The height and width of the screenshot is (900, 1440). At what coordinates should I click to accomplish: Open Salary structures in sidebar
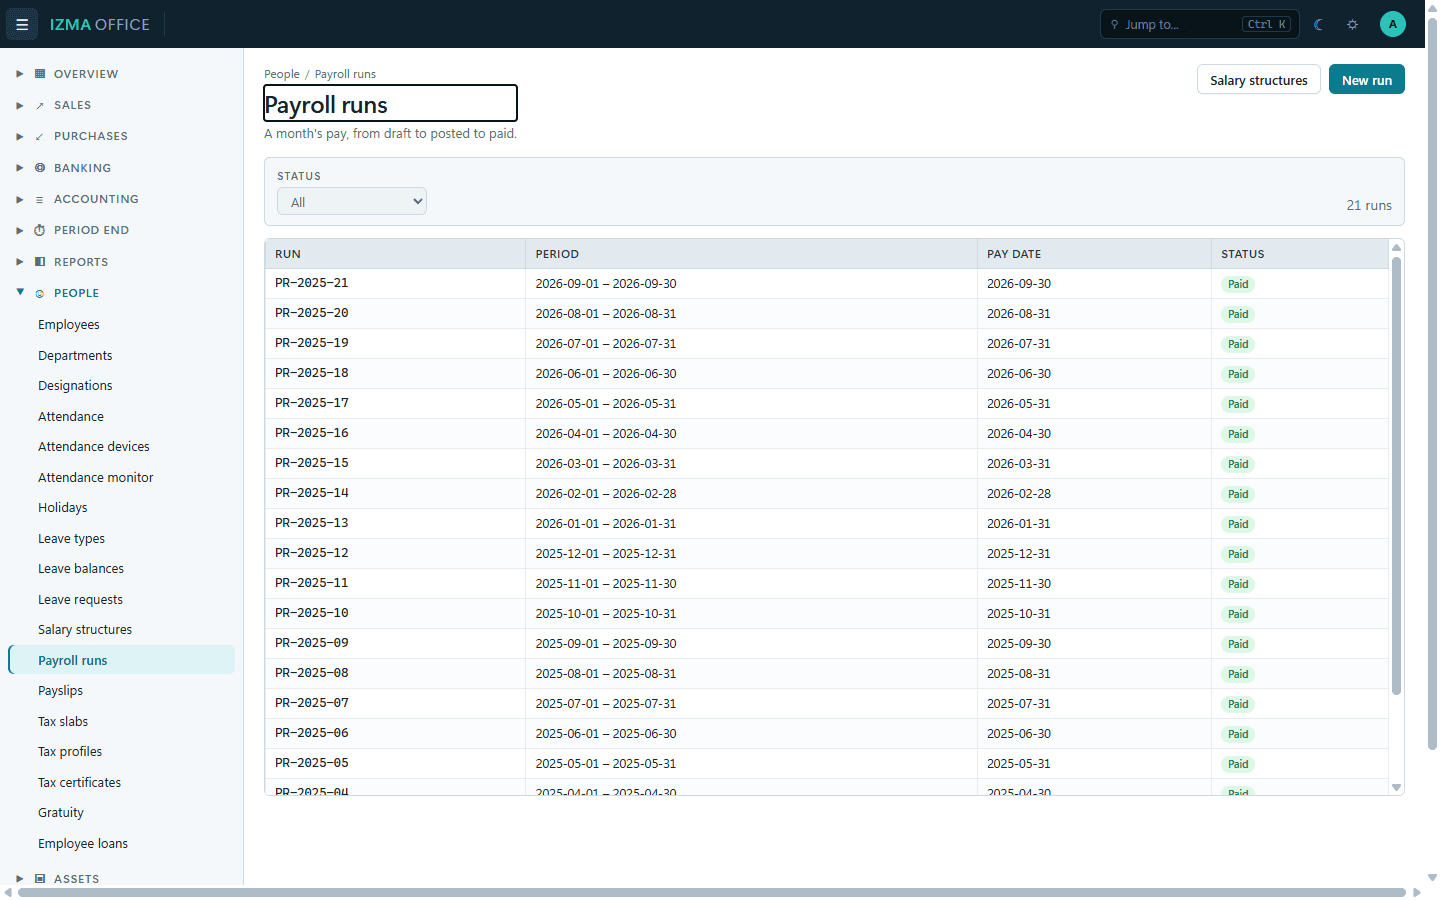121,630
